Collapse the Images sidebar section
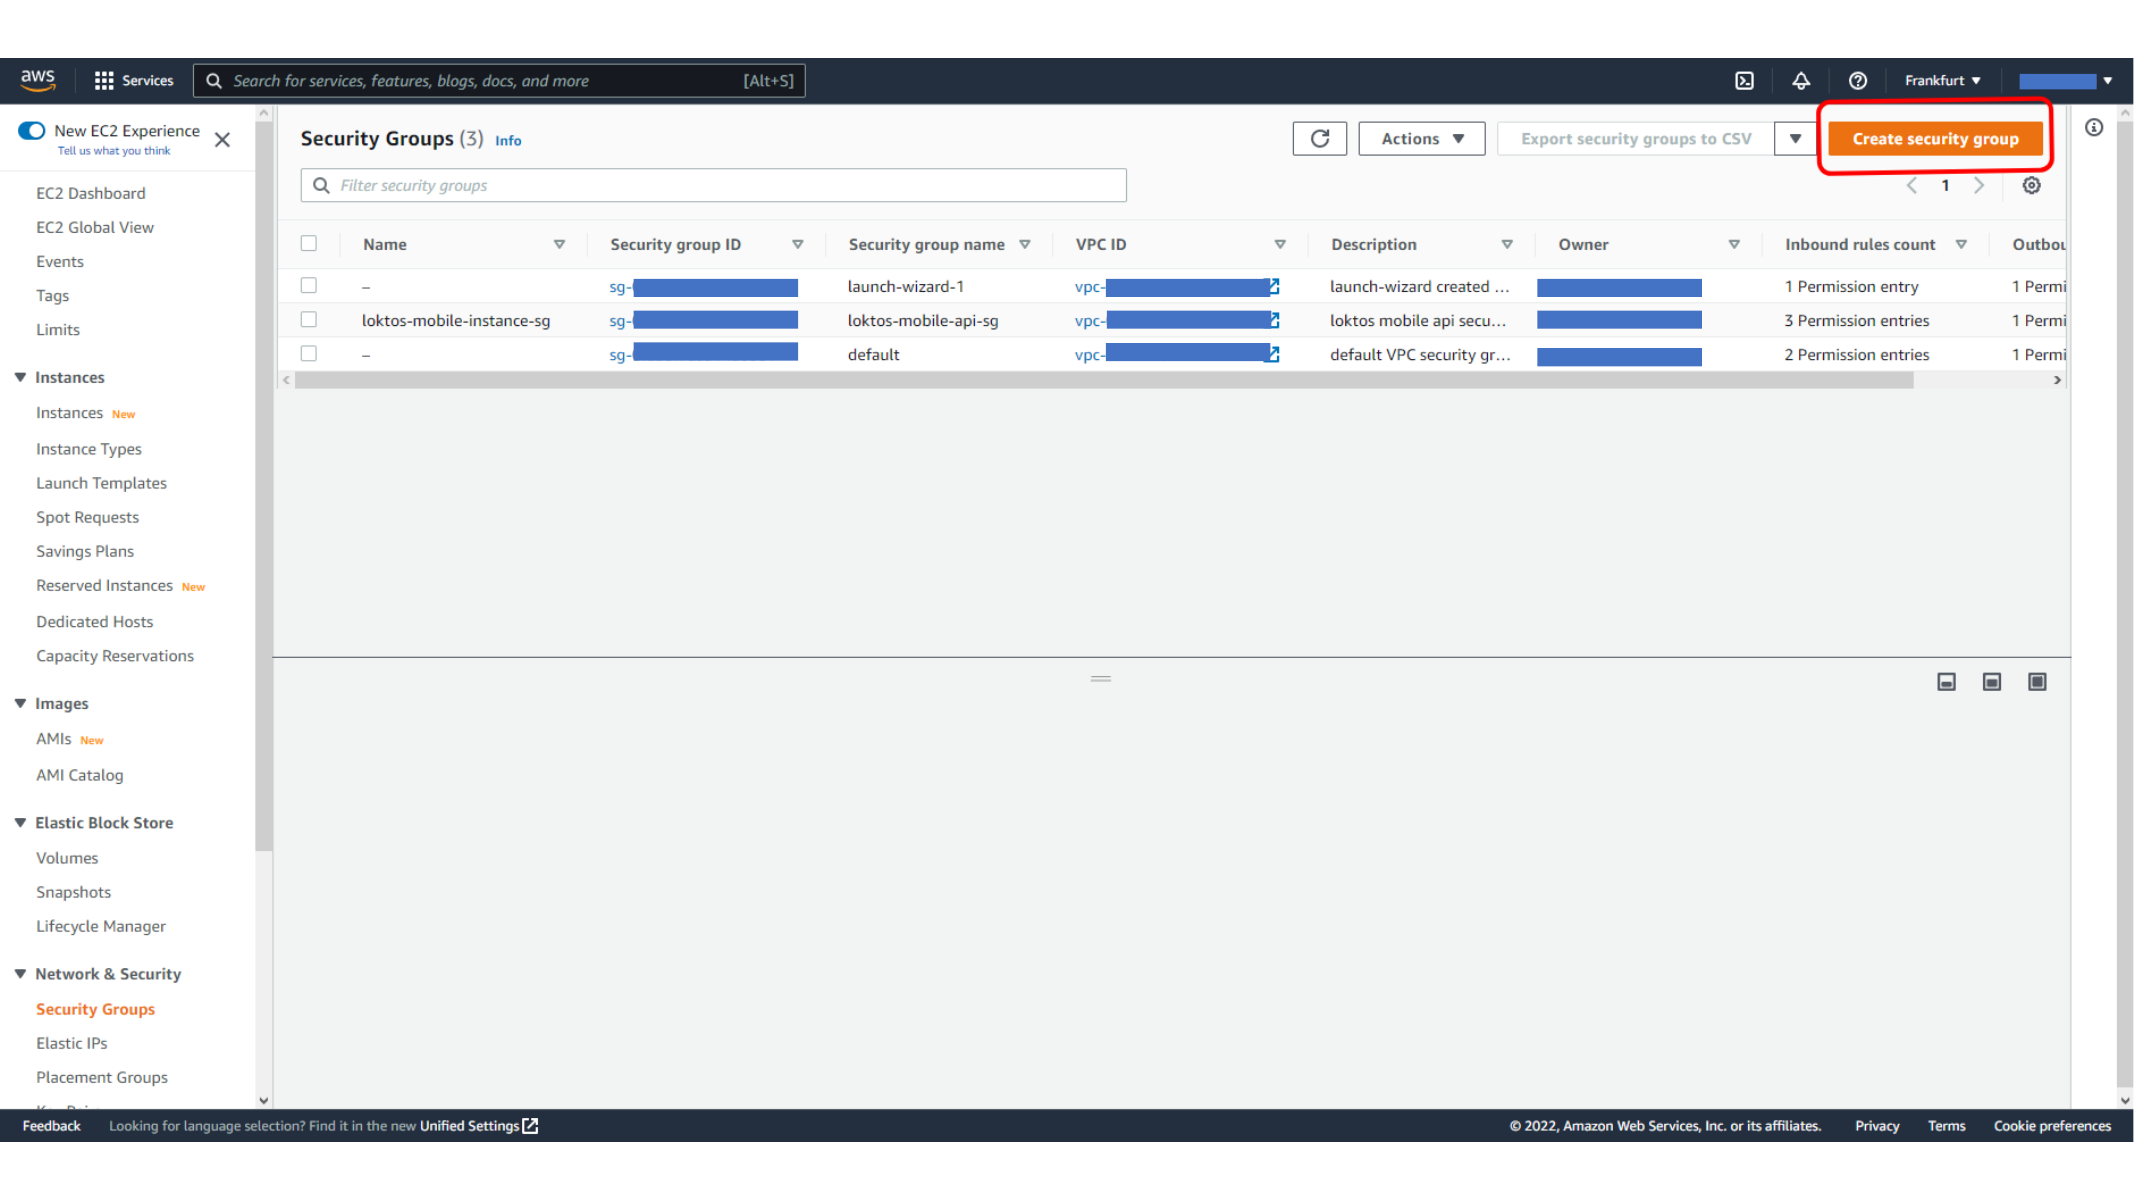The height and width of the screenshot is (1200, 2134). 20,703
